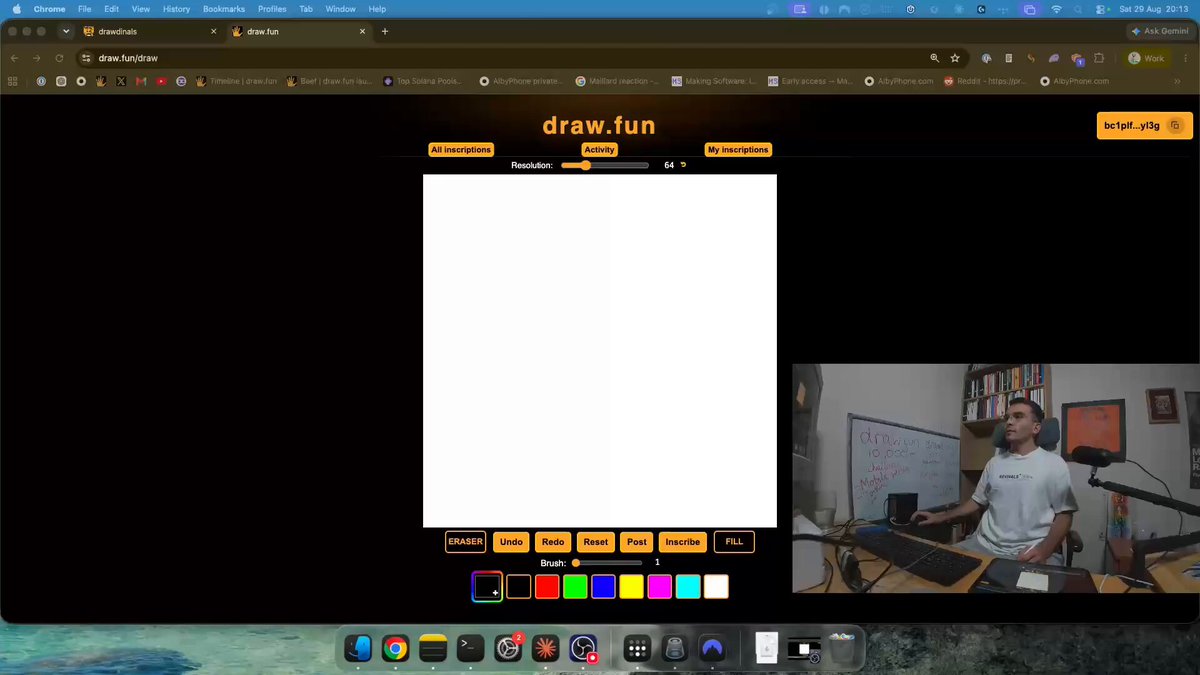The height and width of the screenshot is (675, 1200).
Task: Open the Work profile menu
Action: 1147,58
